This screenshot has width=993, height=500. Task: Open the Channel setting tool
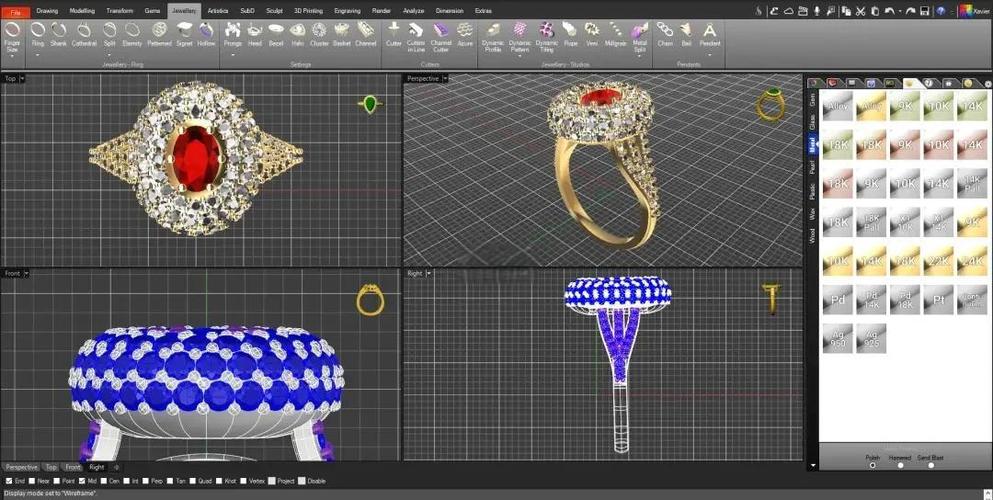coord(365,34)
